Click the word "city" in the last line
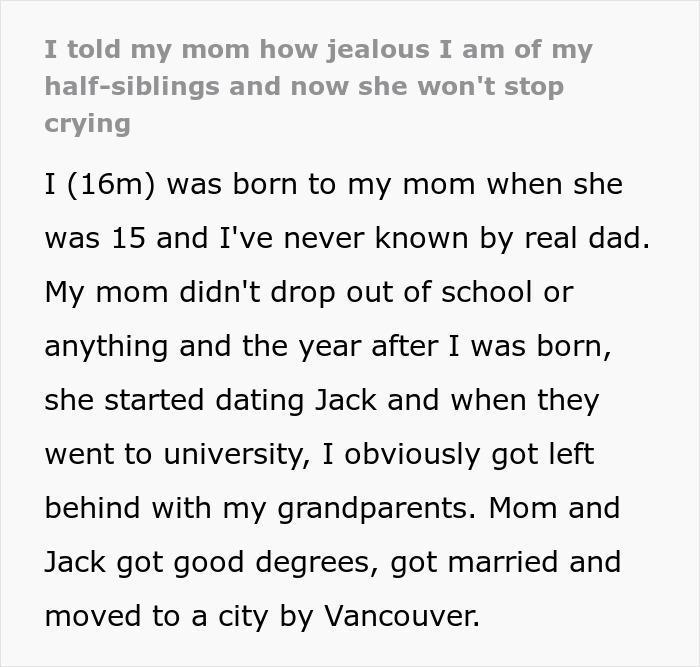This screenshot has width=700, height=667. tap(243, 617)
